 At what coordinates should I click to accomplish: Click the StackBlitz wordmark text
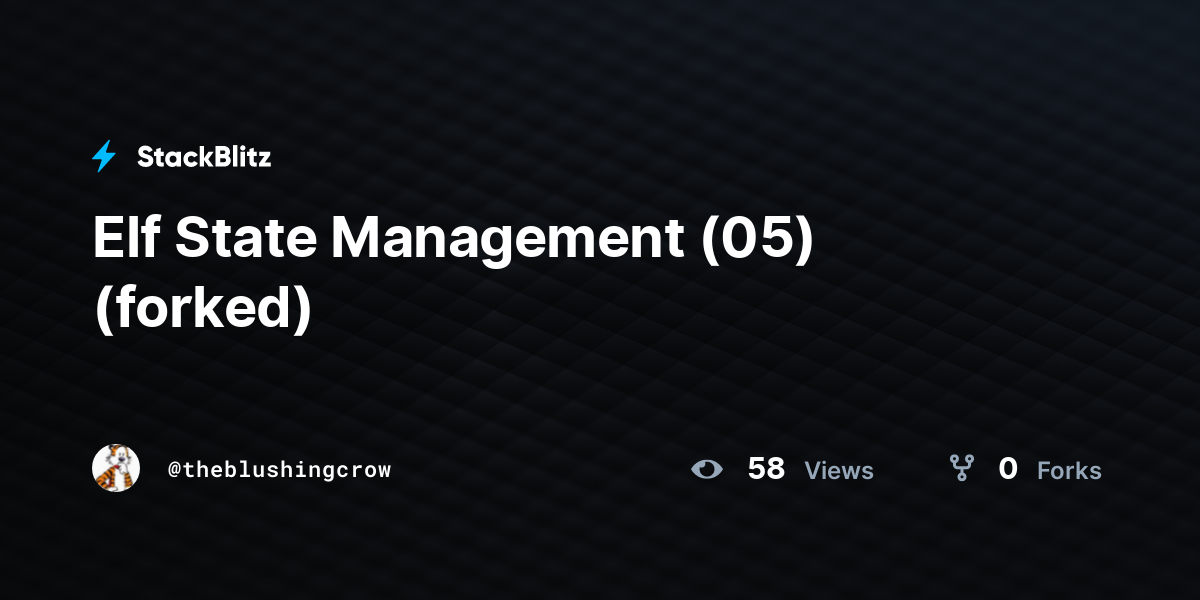coord(204,156)
